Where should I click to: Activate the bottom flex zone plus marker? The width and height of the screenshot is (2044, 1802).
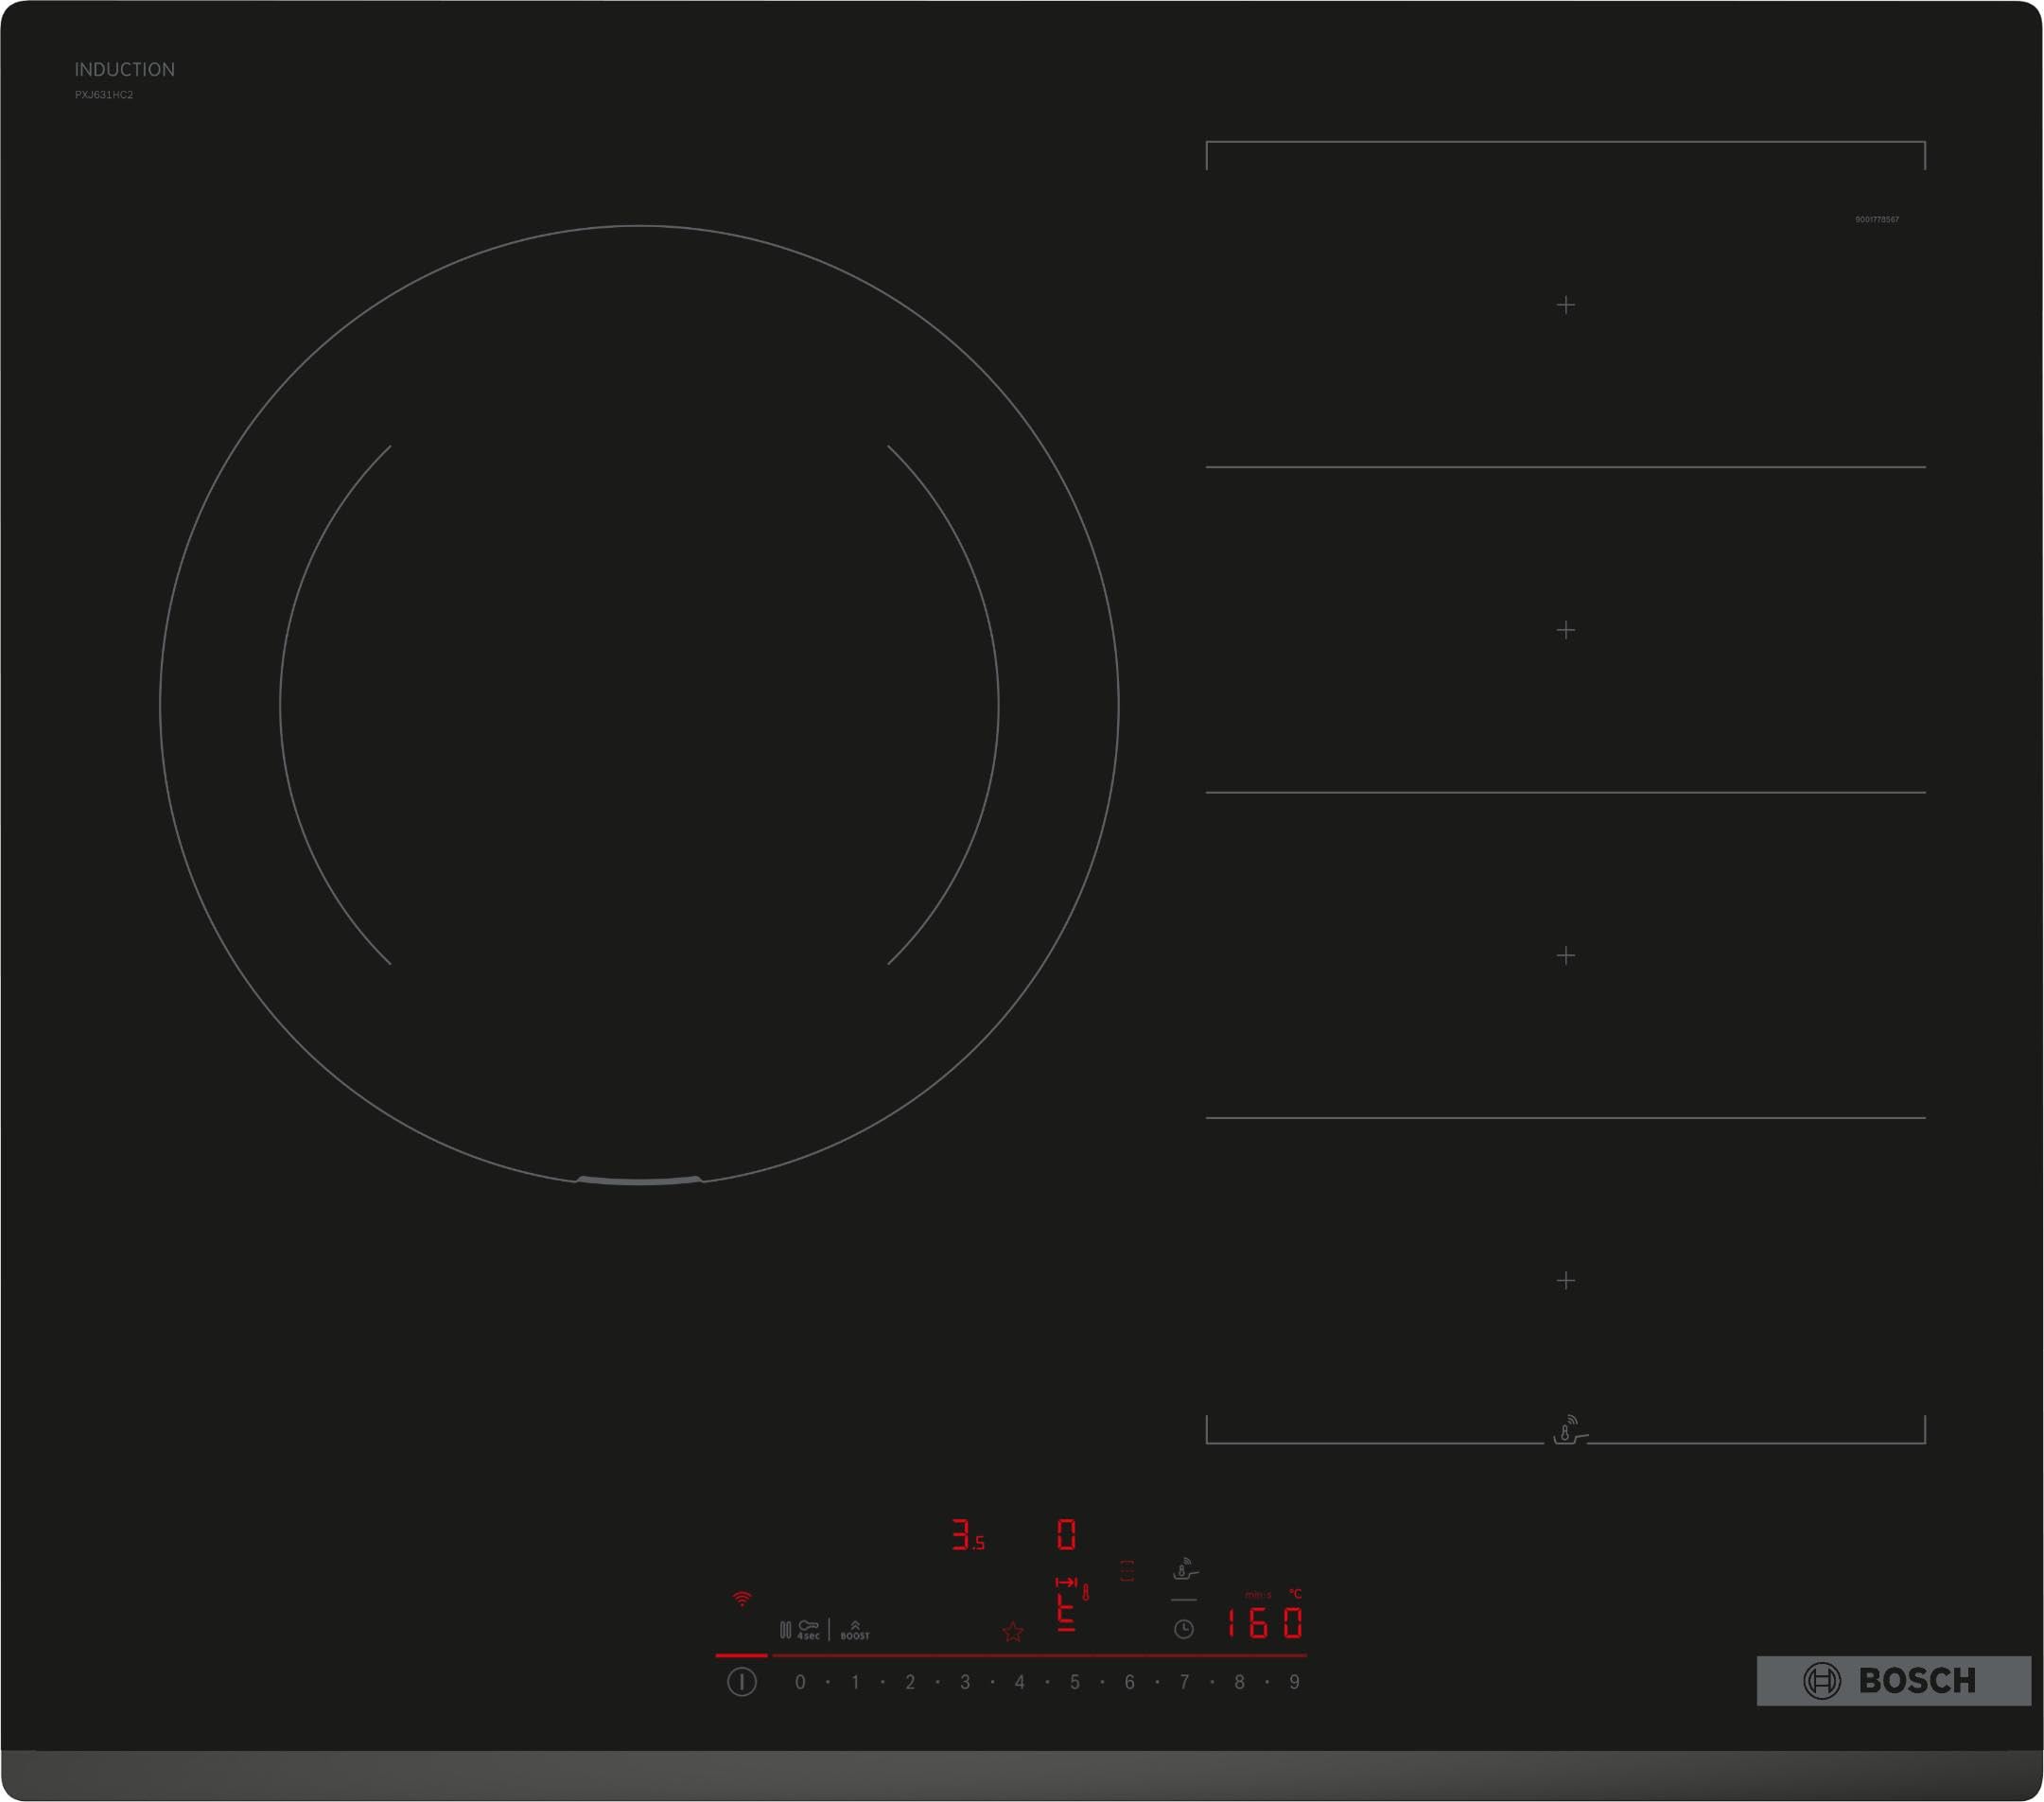click(1566, 1280)
